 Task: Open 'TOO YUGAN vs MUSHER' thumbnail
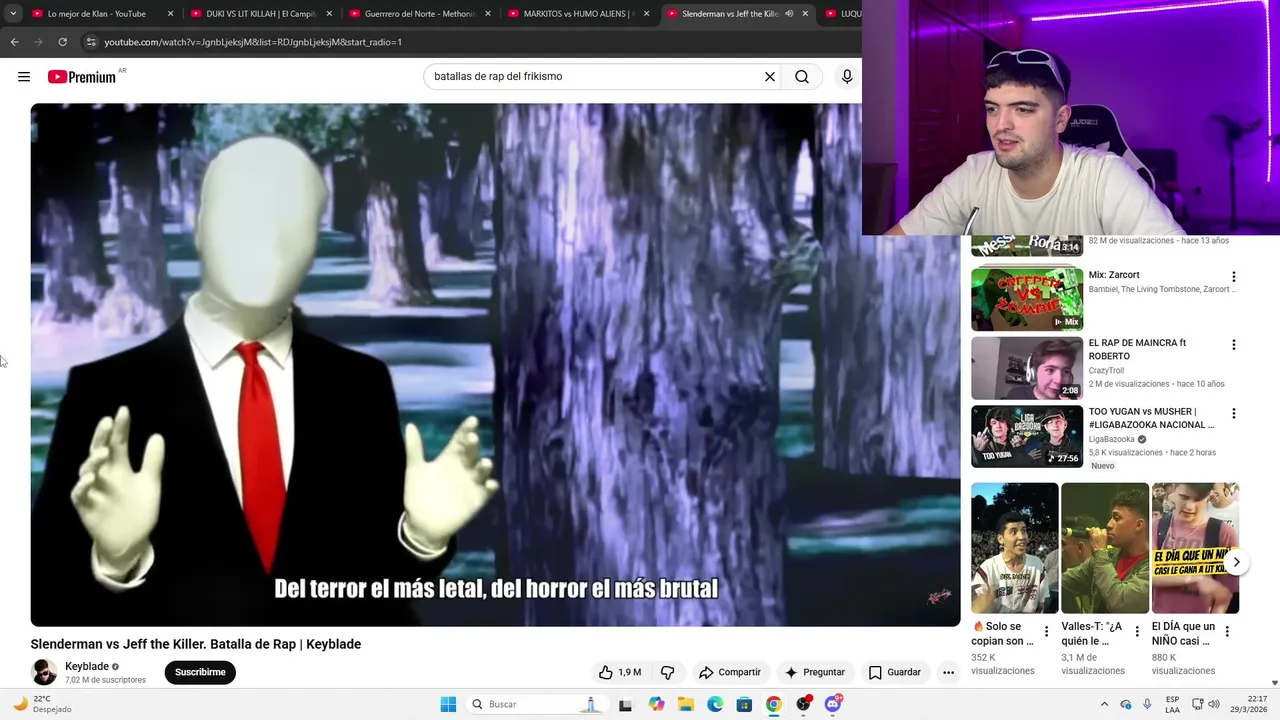click(1027, 436)
